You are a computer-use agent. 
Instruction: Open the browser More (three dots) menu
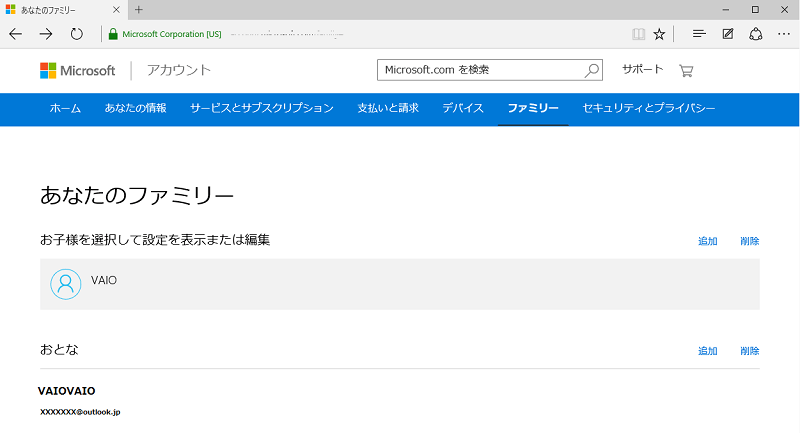coord(784,34)
